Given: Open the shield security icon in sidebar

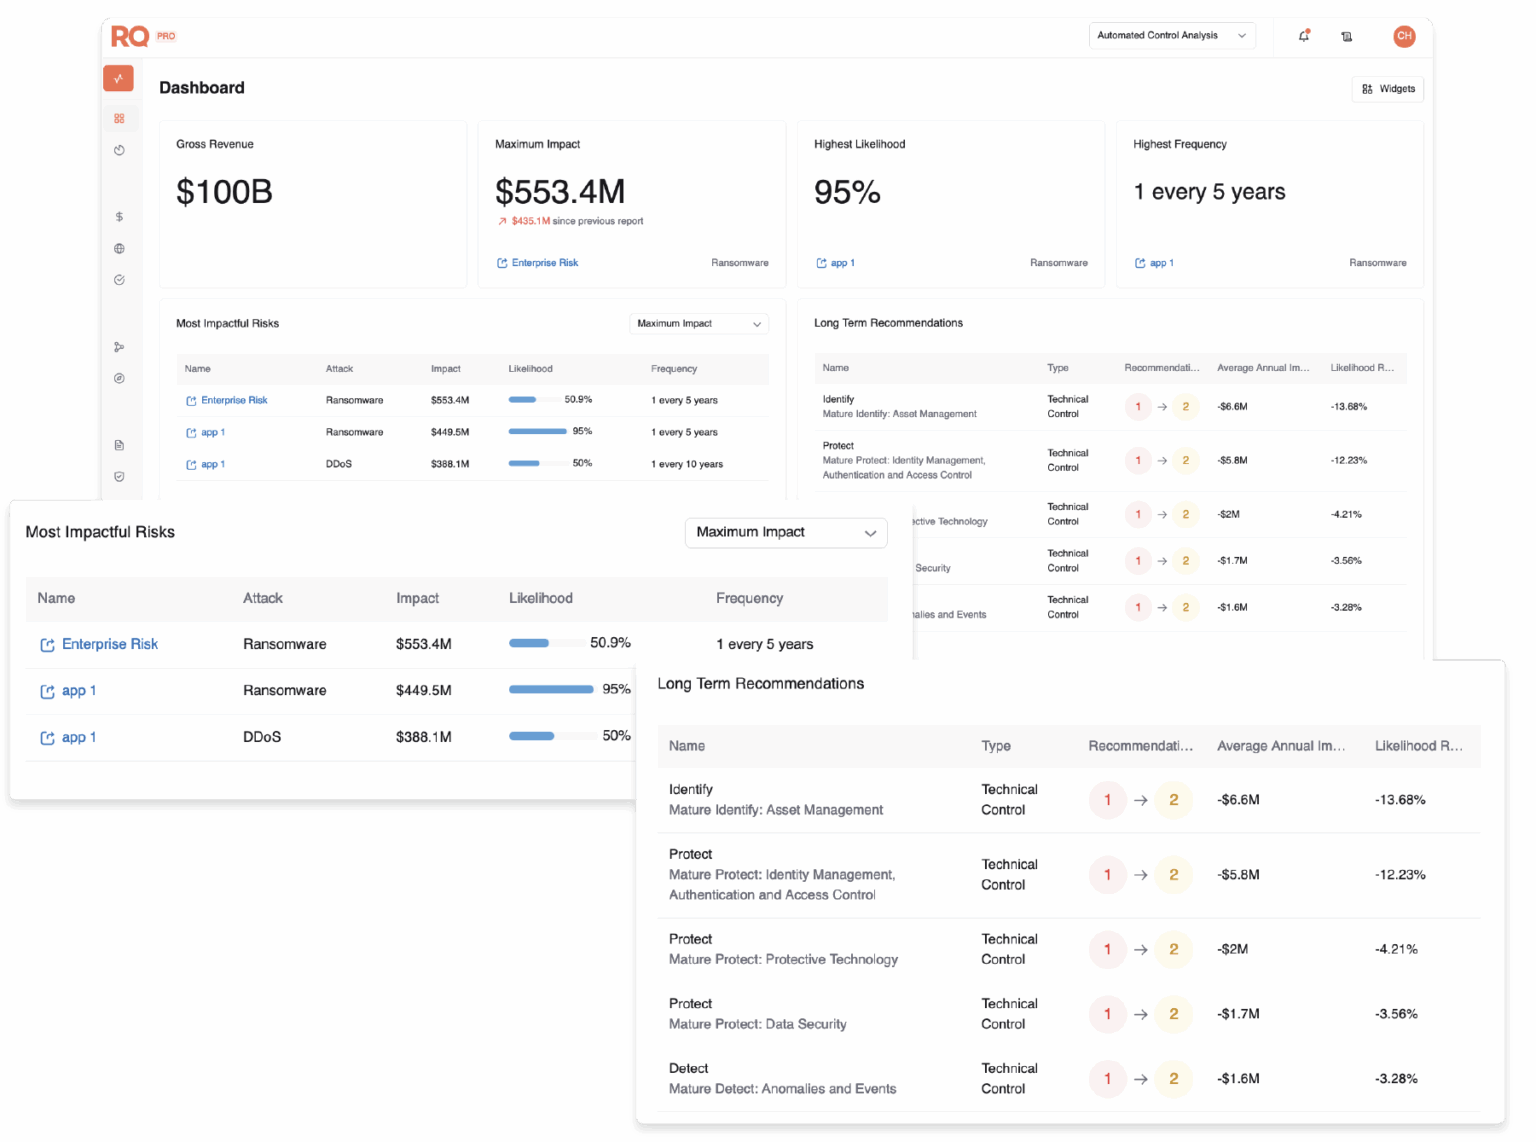Looking at the screenshot, I should pos(119,476).
